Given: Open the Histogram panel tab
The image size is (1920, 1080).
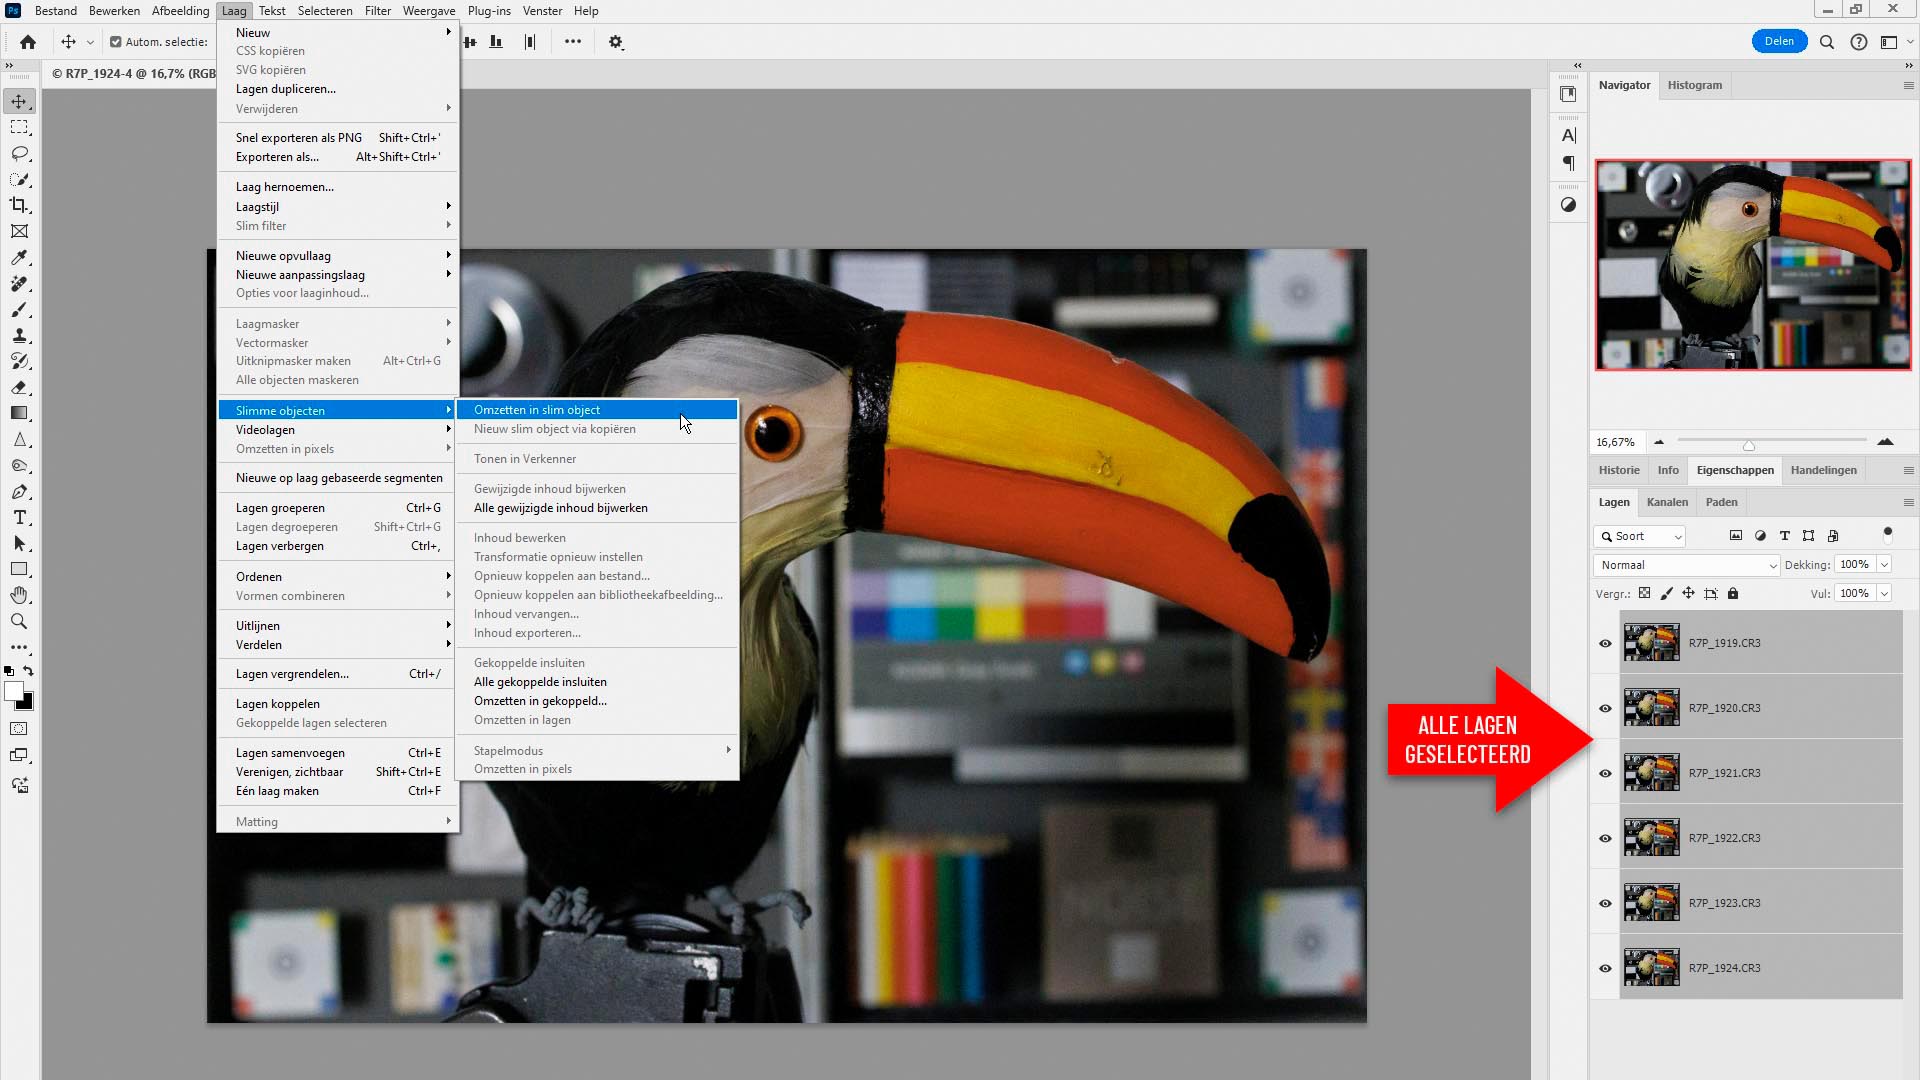Looking at the screenshot, I should [x=1694, y=85].
